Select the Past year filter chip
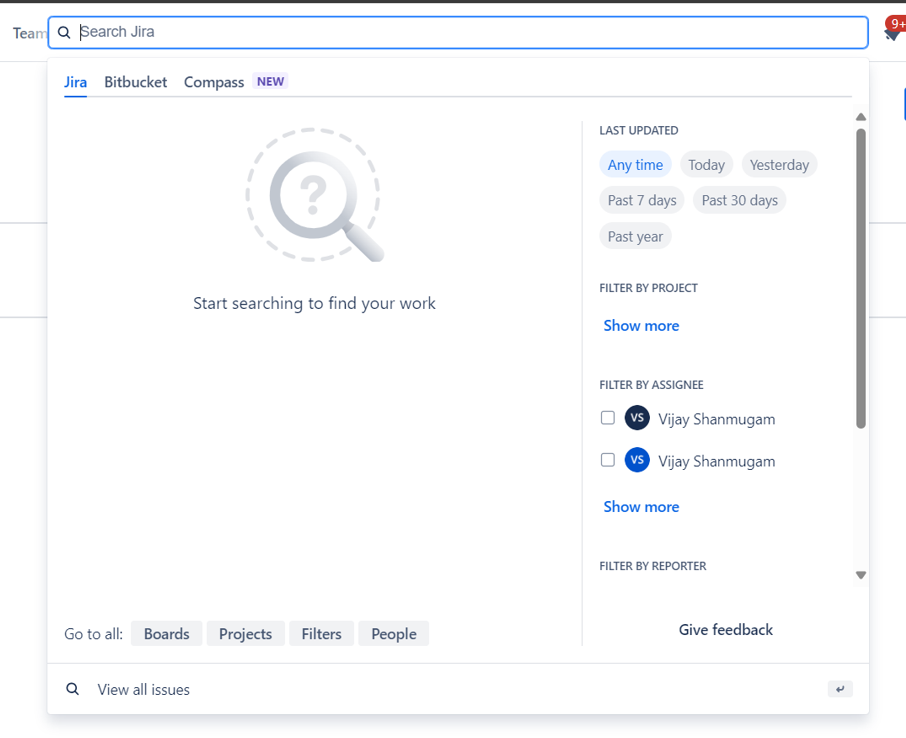906x738 pixels. coord(635,236)
